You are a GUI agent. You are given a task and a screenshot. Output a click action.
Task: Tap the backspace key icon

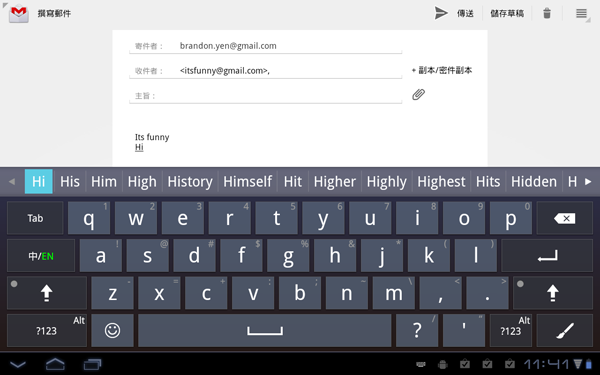[564, 218]
